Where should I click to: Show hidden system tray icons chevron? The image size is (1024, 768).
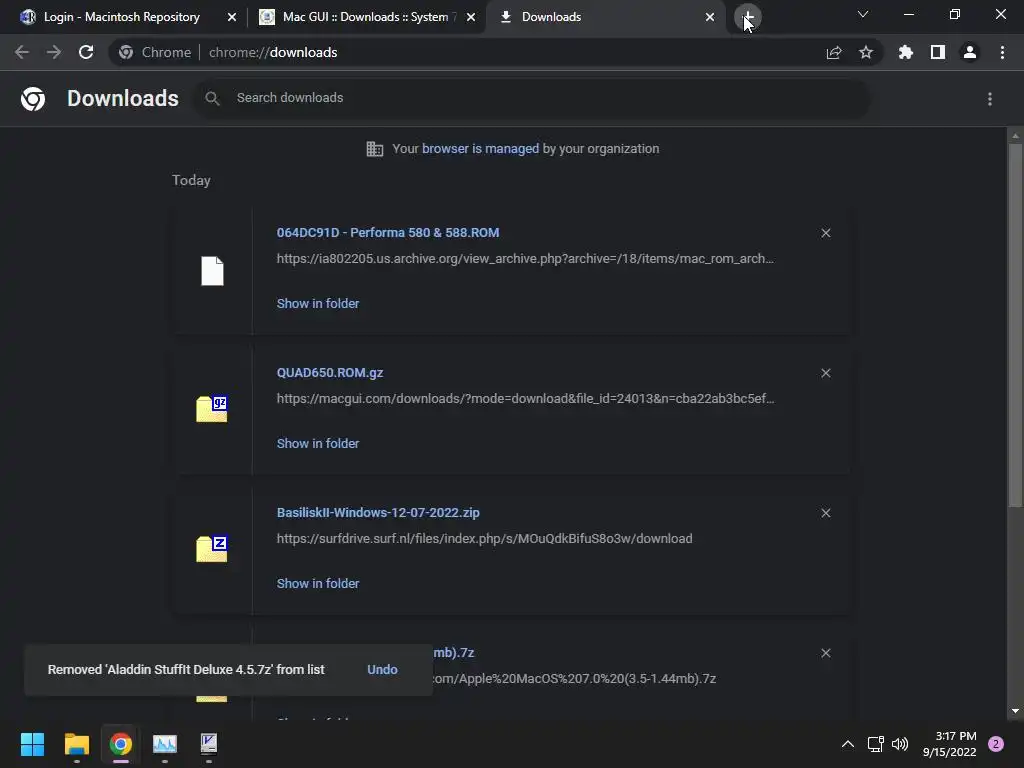(848, 744)
